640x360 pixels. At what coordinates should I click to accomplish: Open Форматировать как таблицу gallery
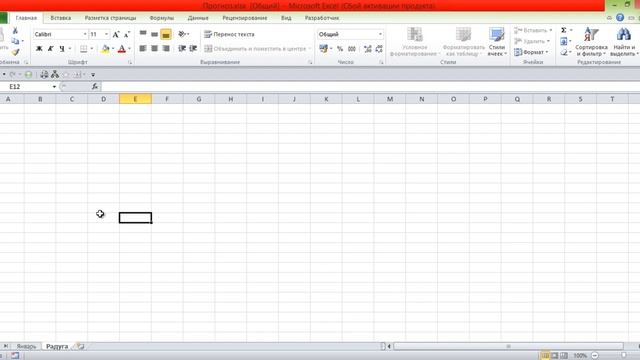463,42
